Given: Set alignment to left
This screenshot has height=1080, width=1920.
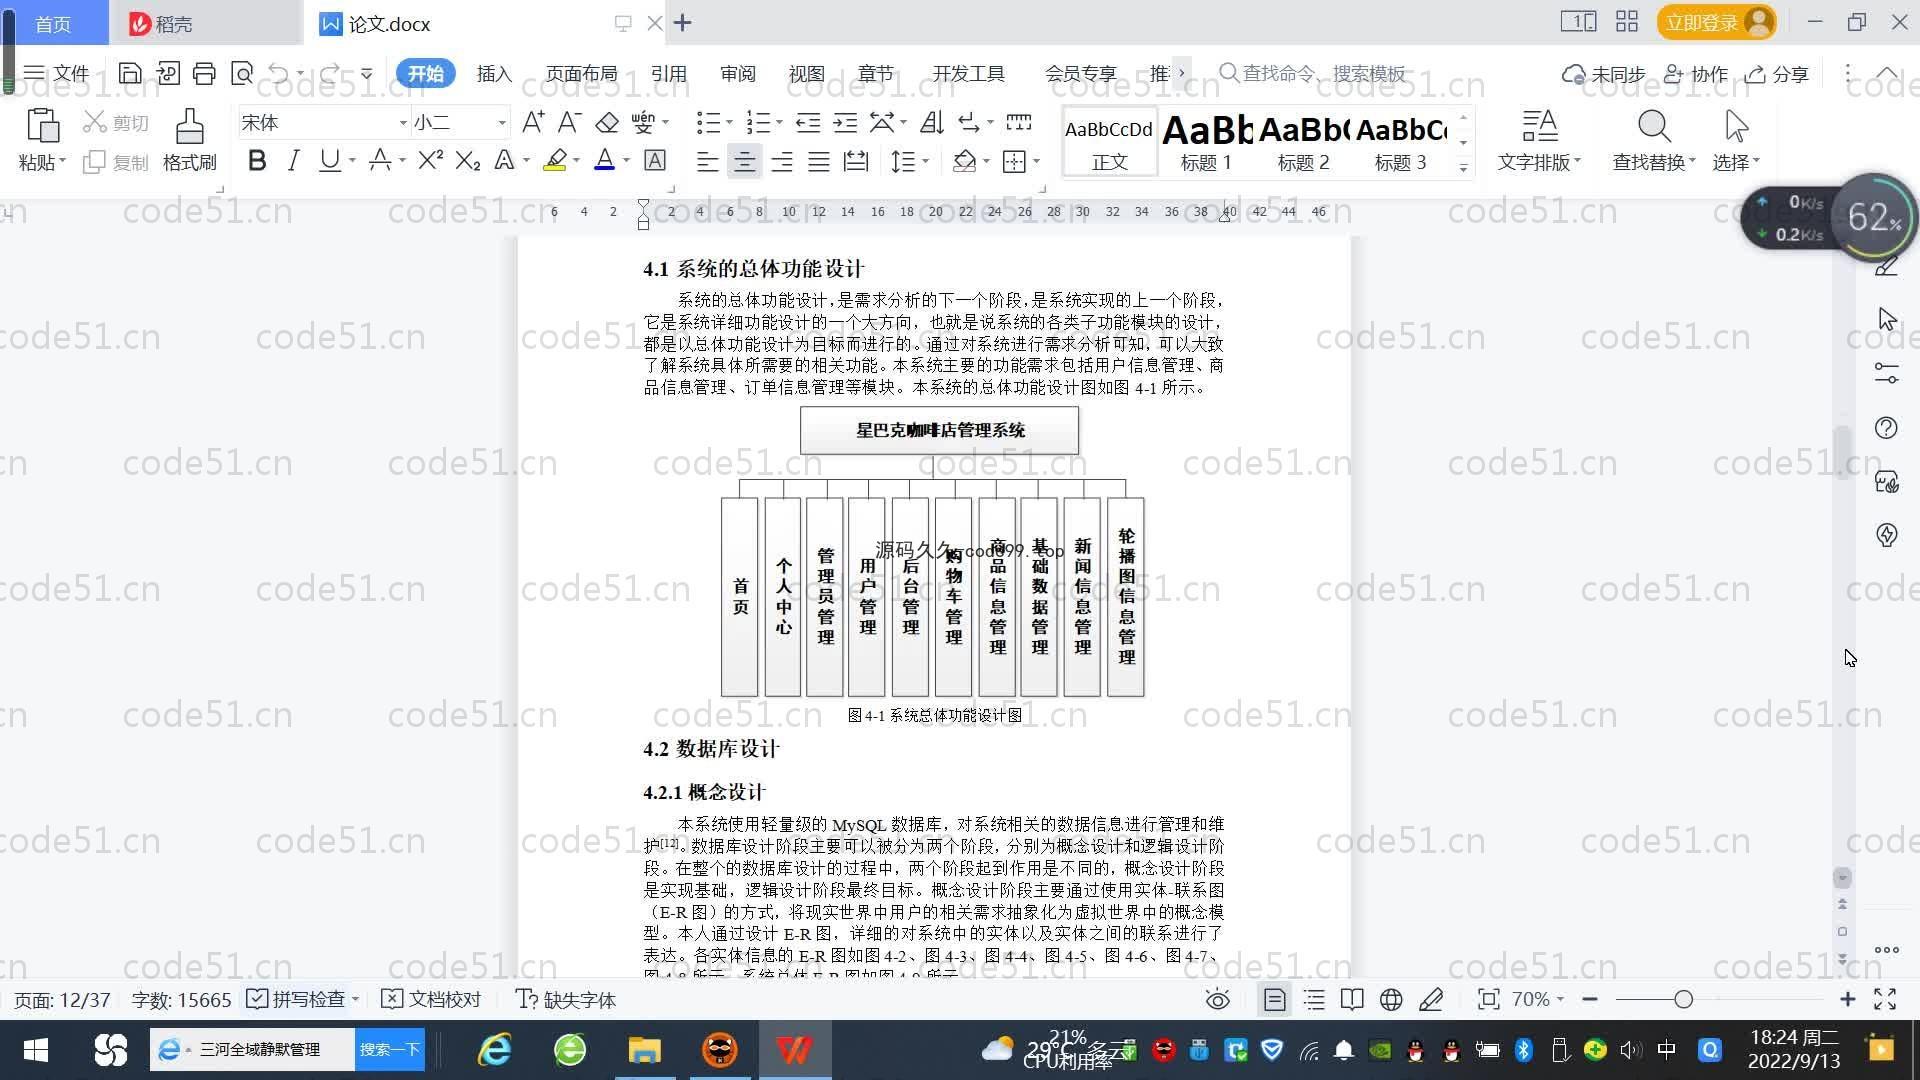Looking at the screenshot, I should 707,161.
